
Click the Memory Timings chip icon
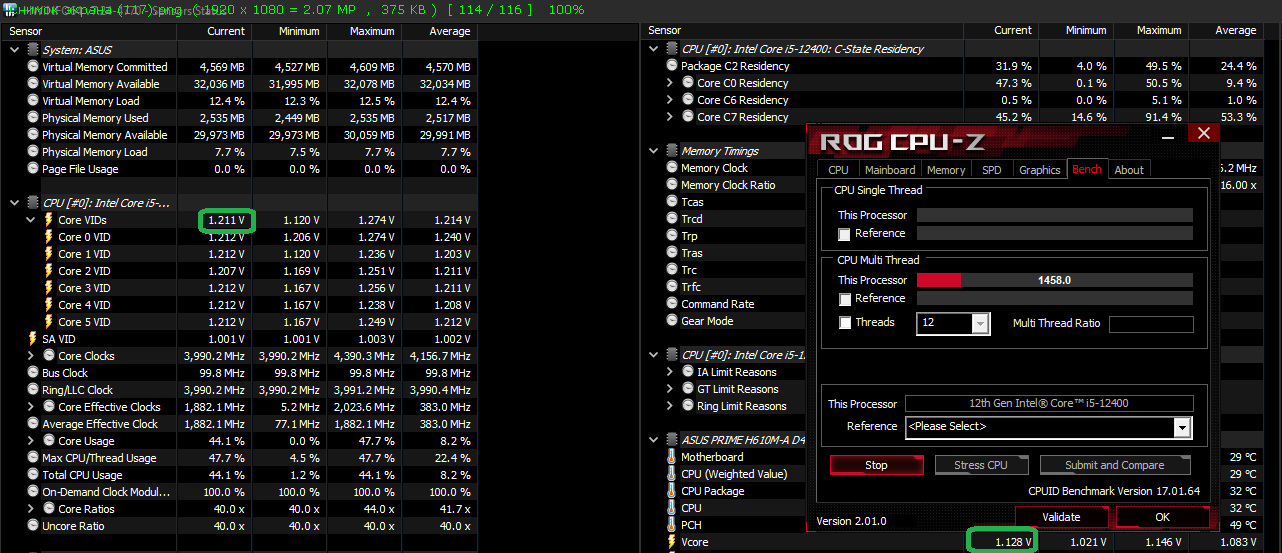pos(672,151)
